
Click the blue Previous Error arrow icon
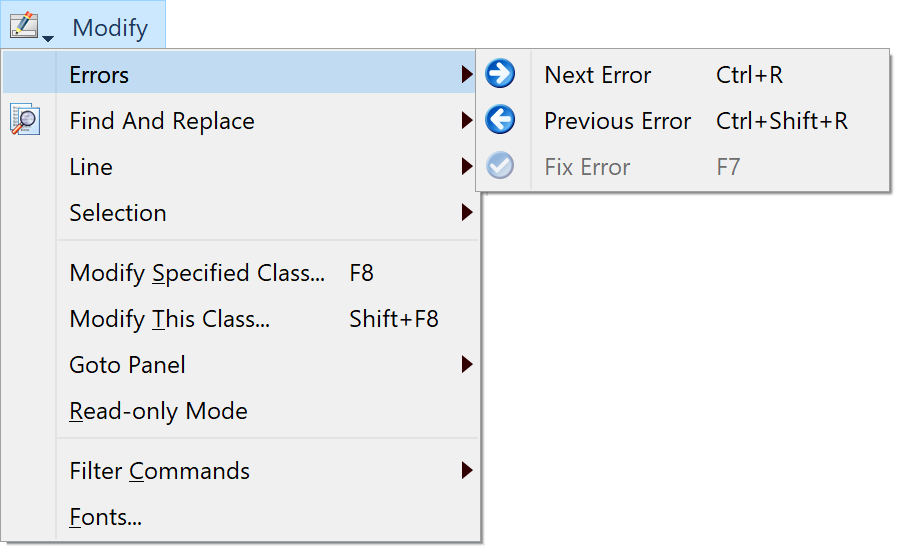[x=500, y=119]
